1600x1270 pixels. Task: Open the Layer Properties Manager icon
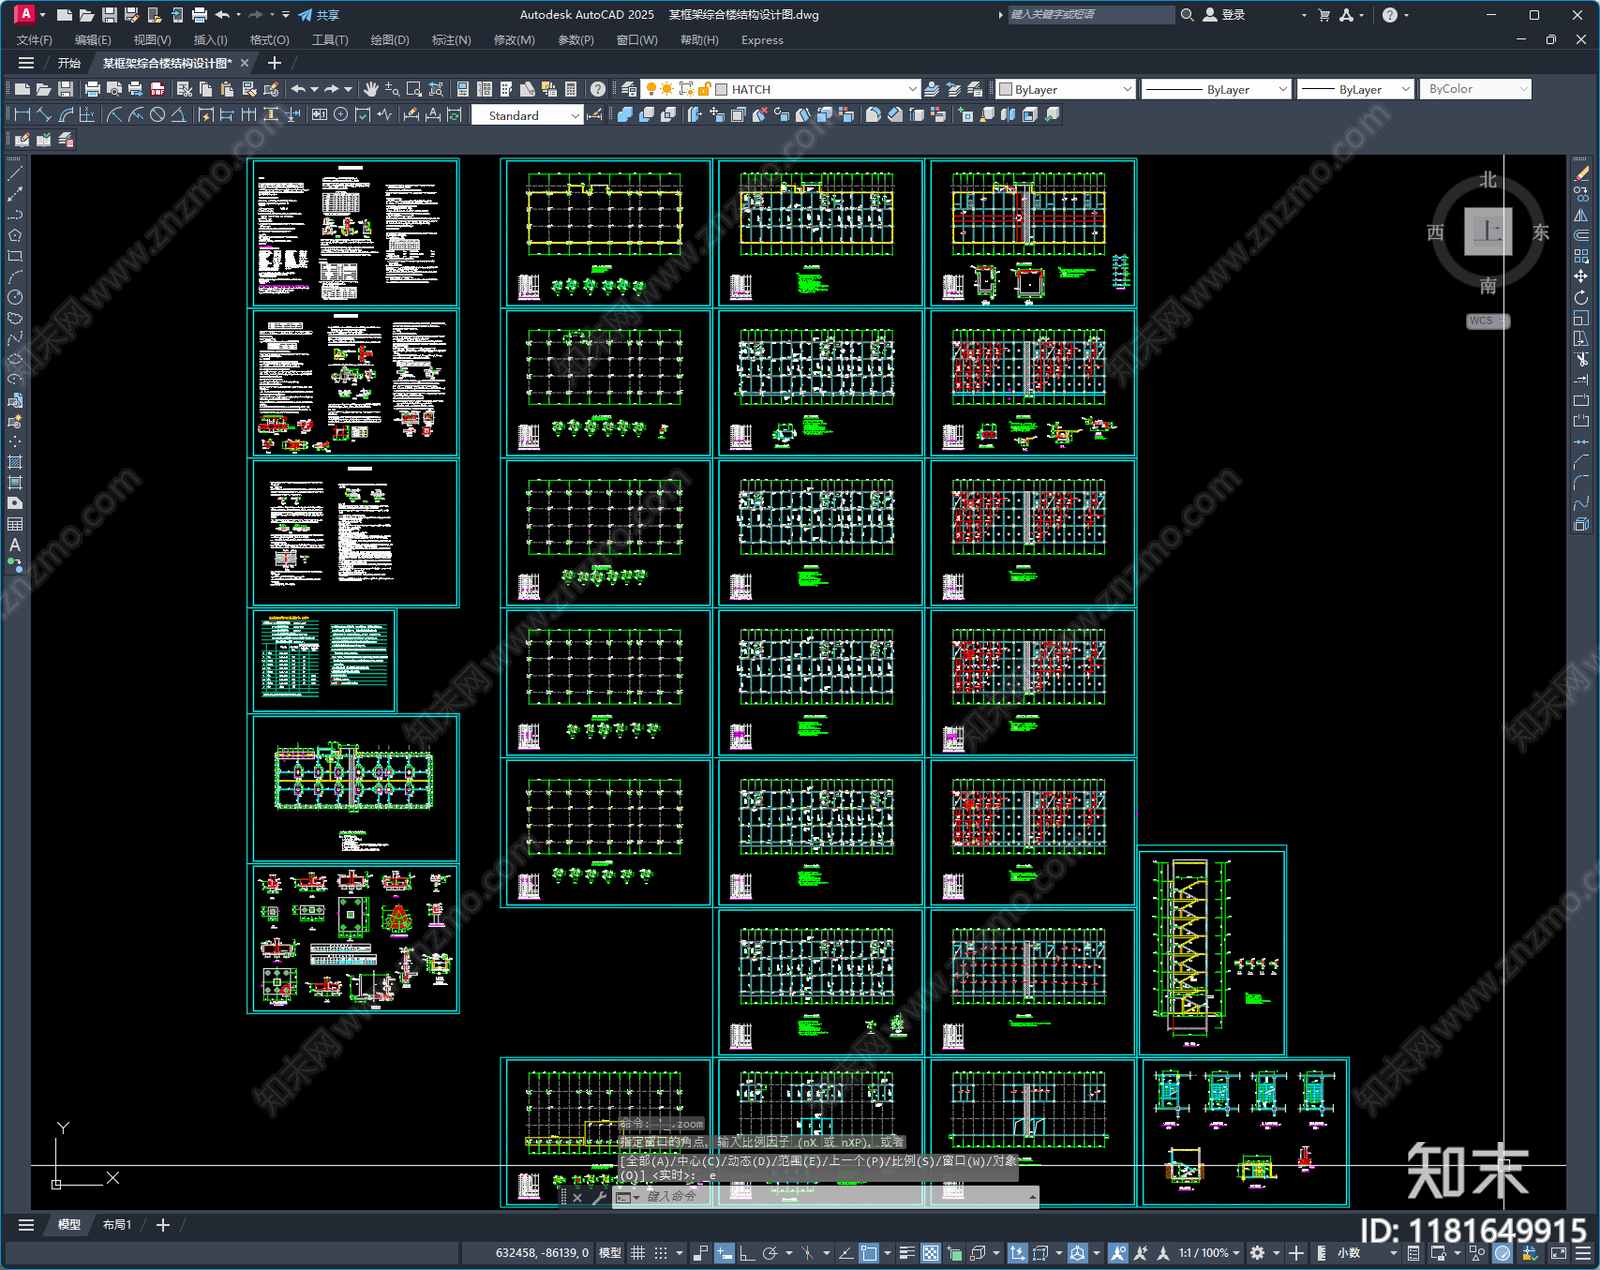[628, 89]
